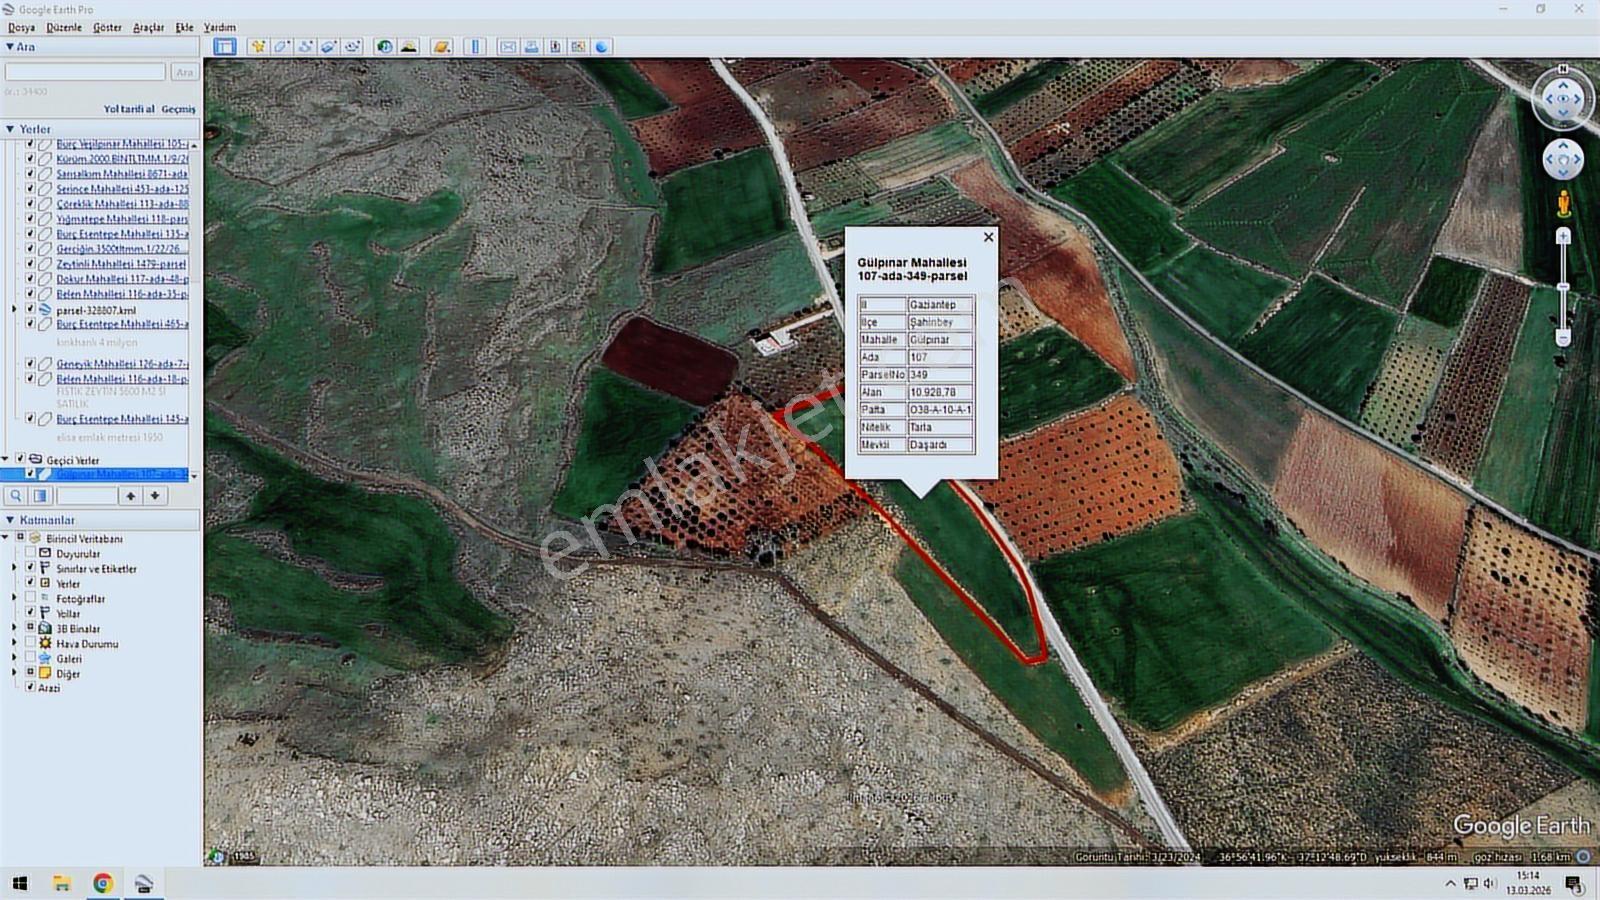Click the Record a Tour icon
1600x900 pixels.
352,46
